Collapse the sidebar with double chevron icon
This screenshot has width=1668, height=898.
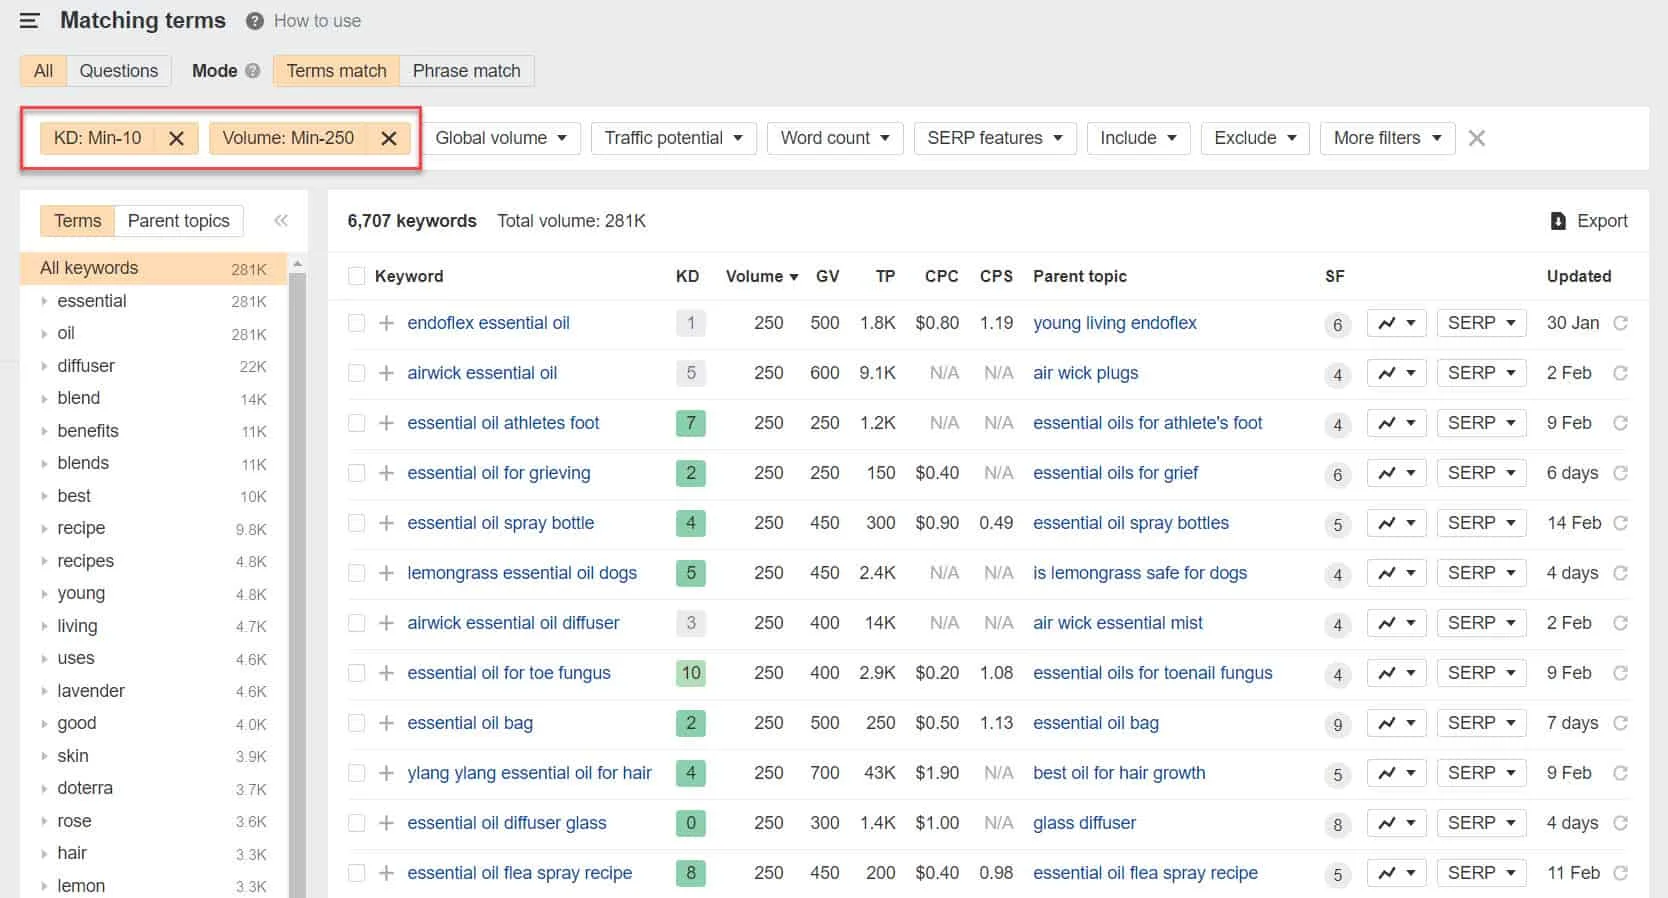281,221
